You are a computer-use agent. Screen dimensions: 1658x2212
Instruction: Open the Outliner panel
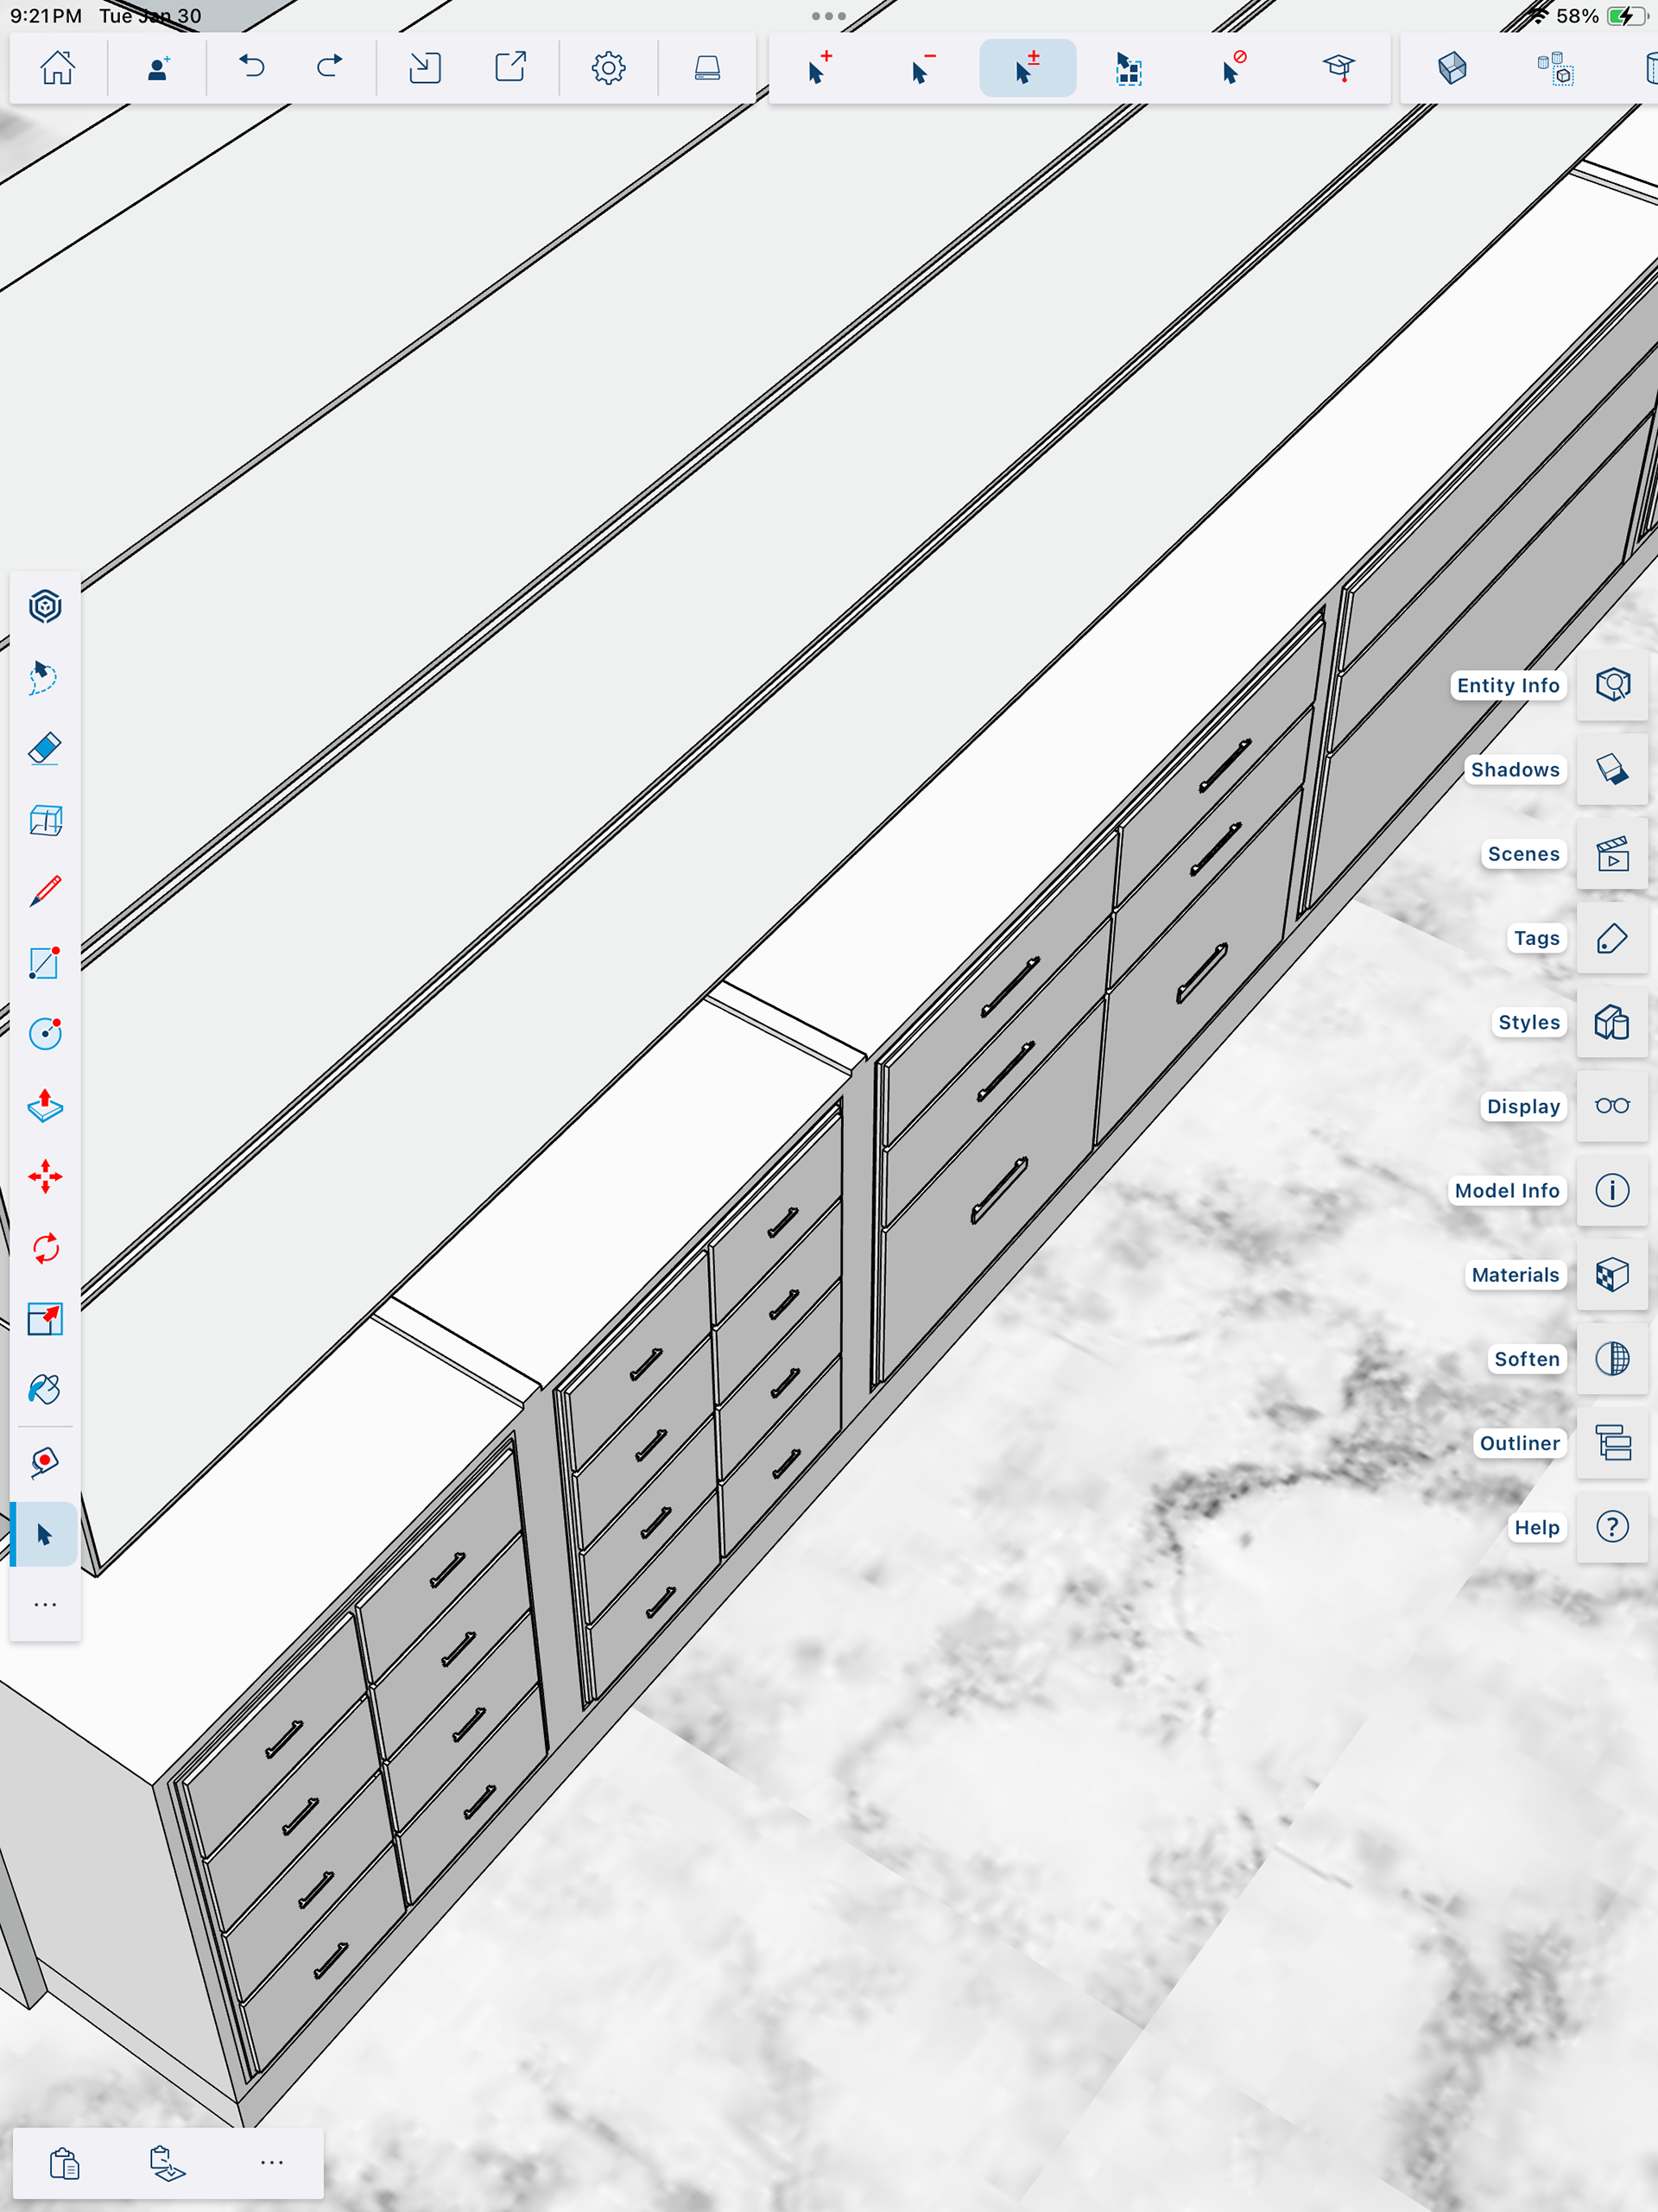point(1611,1443)
